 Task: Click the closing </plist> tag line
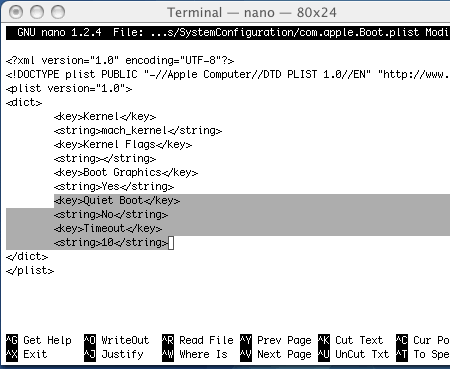tap(30, 270)
